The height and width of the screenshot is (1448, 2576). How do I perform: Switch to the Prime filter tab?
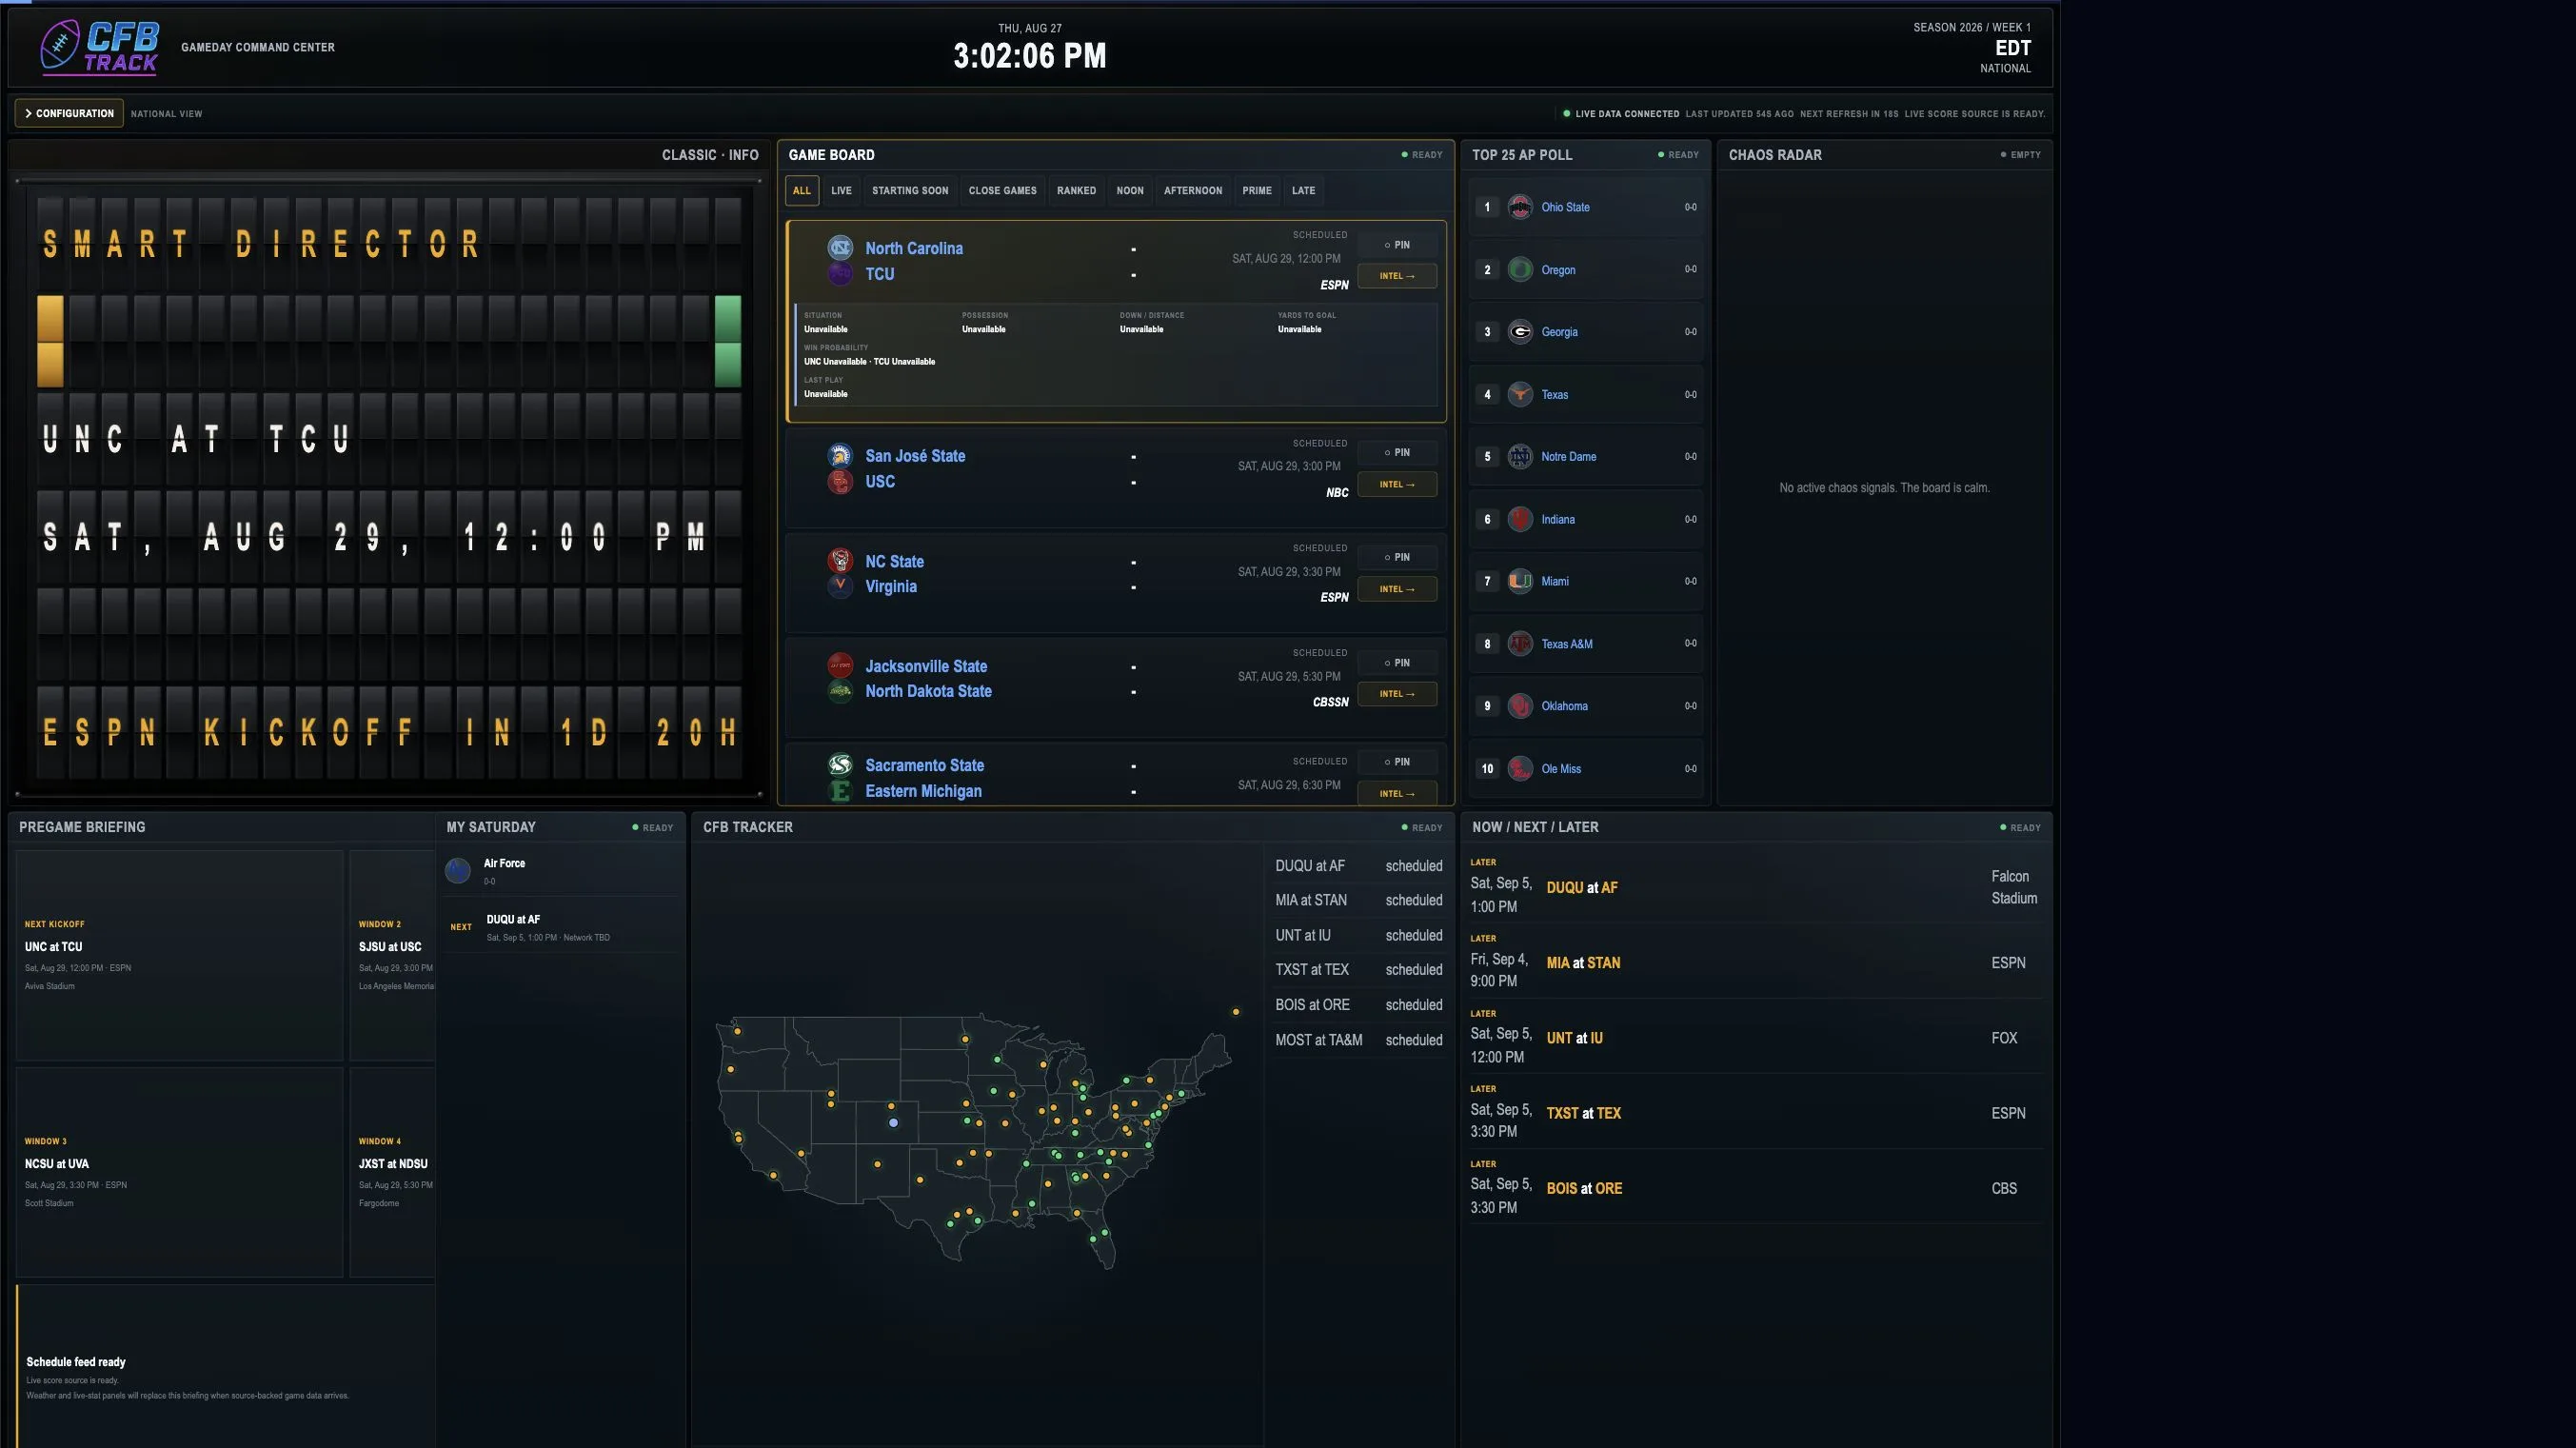pos(1257,190)
